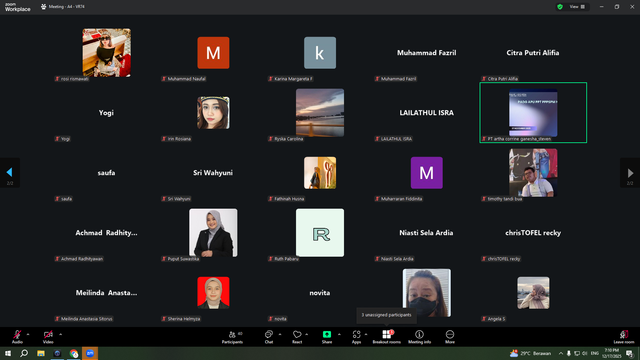This screenshot has width=640, height=360.
Task: Unmute the Audio microphone icon
Action: click(x=17, y=335)
